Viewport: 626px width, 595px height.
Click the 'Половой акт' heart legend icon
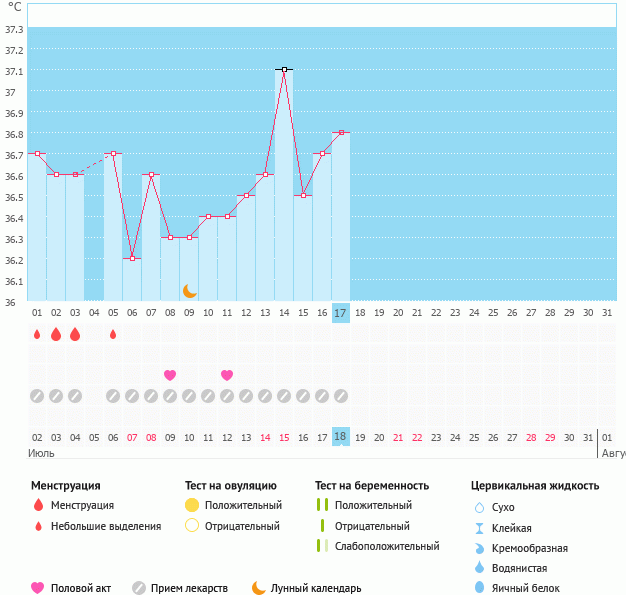point(38,588)
